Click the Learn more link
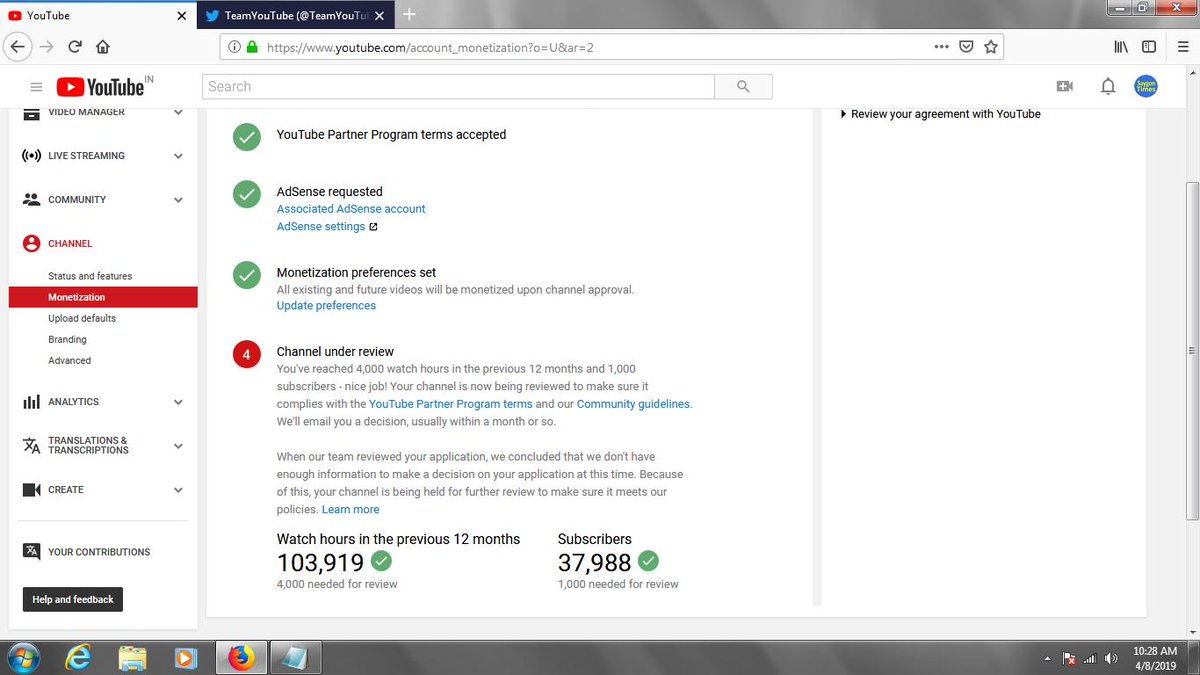The width and height of the screenshot is (1200, 675). pyautogui.click(x=351, y=510)
